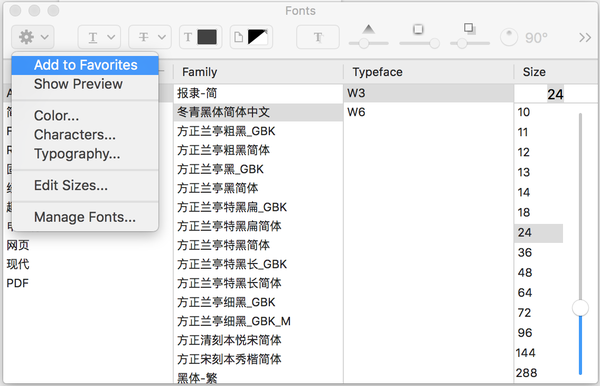Screen dimensions: 600x386
Task: Select the 方正兰亭黑_GBK font family
Action: click(258, 169)
